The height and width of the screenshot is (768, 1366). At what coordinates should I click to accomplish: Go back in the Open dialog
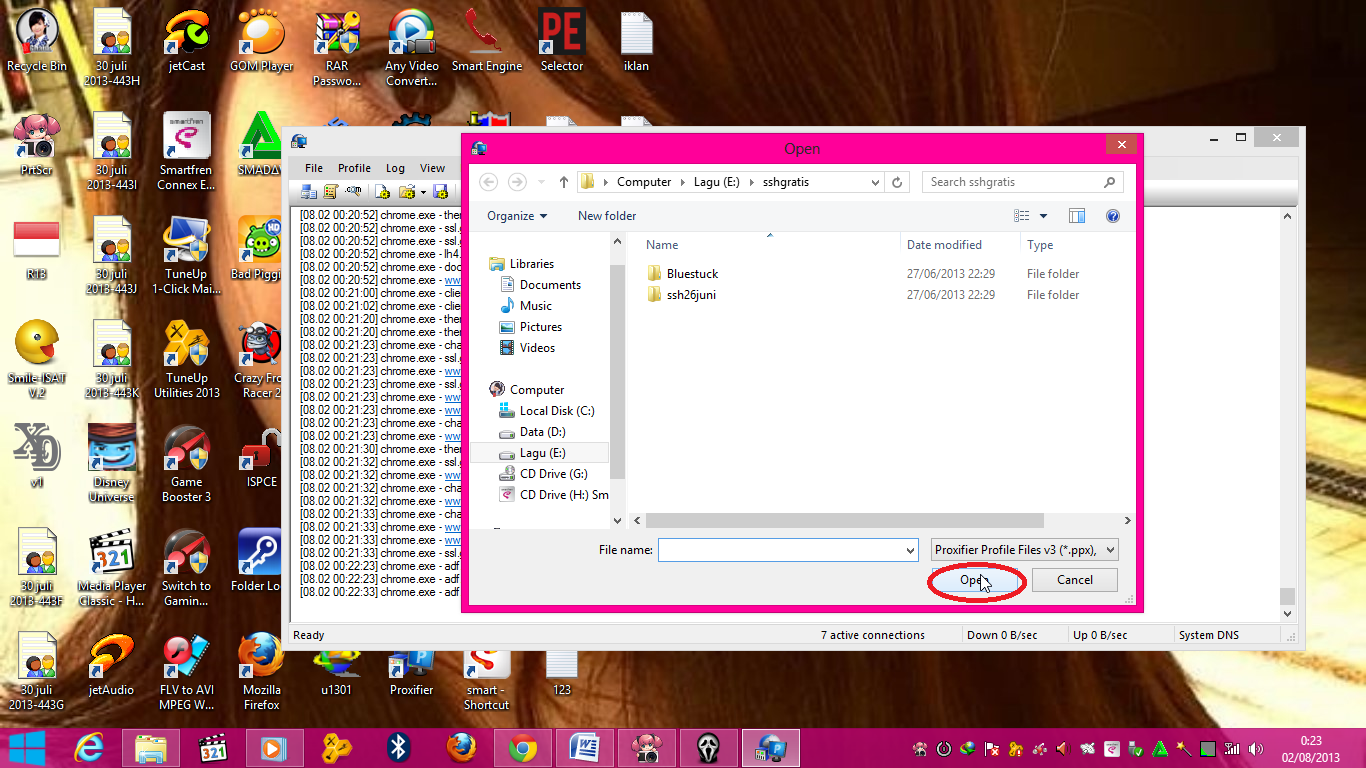pos(488,182)
